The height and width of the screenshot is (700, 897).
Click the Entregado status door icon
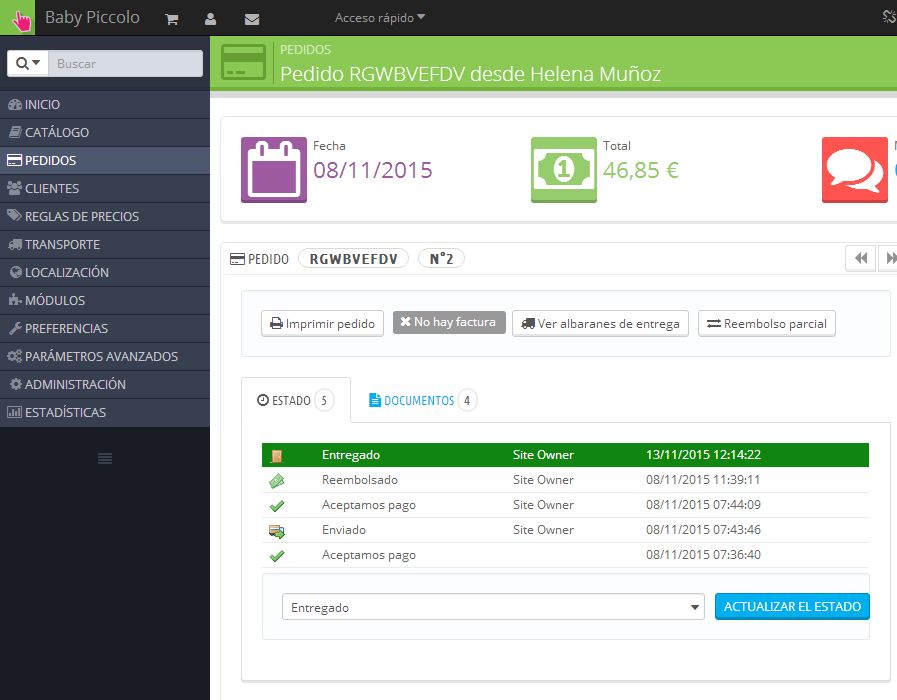277,456
